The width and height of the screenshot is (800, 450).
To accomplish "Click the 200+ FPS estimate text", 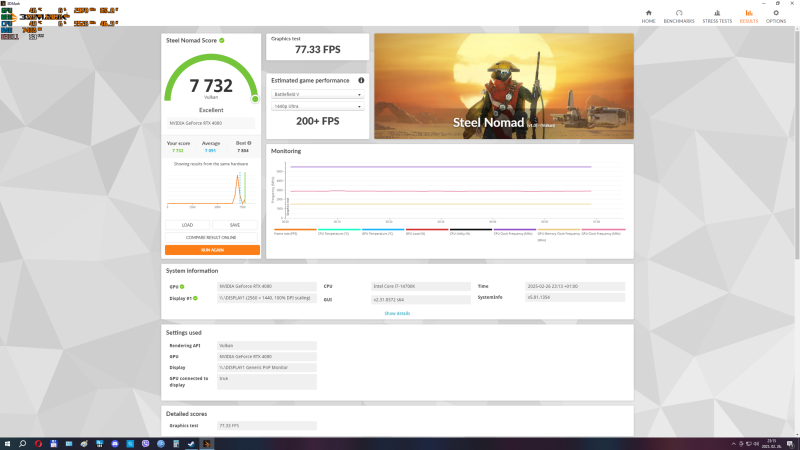I will point(317,121).
